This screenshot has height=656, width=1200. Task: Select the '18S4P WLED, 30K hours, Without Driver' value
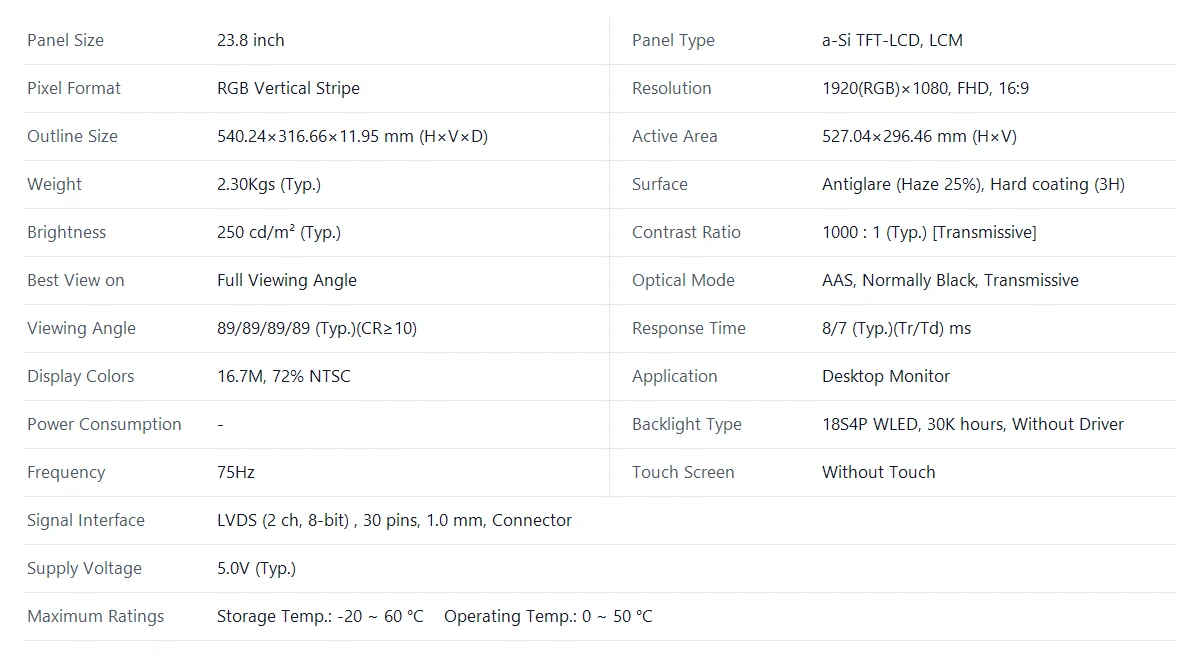973,424
